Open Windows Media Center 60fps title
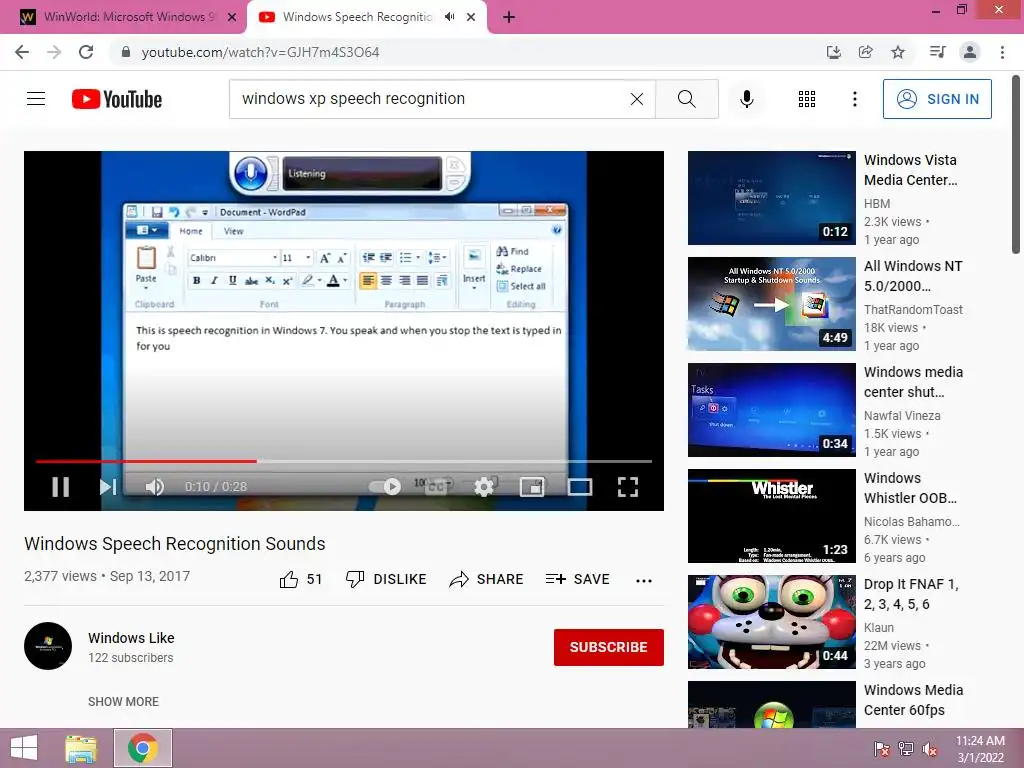 [914, 699]
